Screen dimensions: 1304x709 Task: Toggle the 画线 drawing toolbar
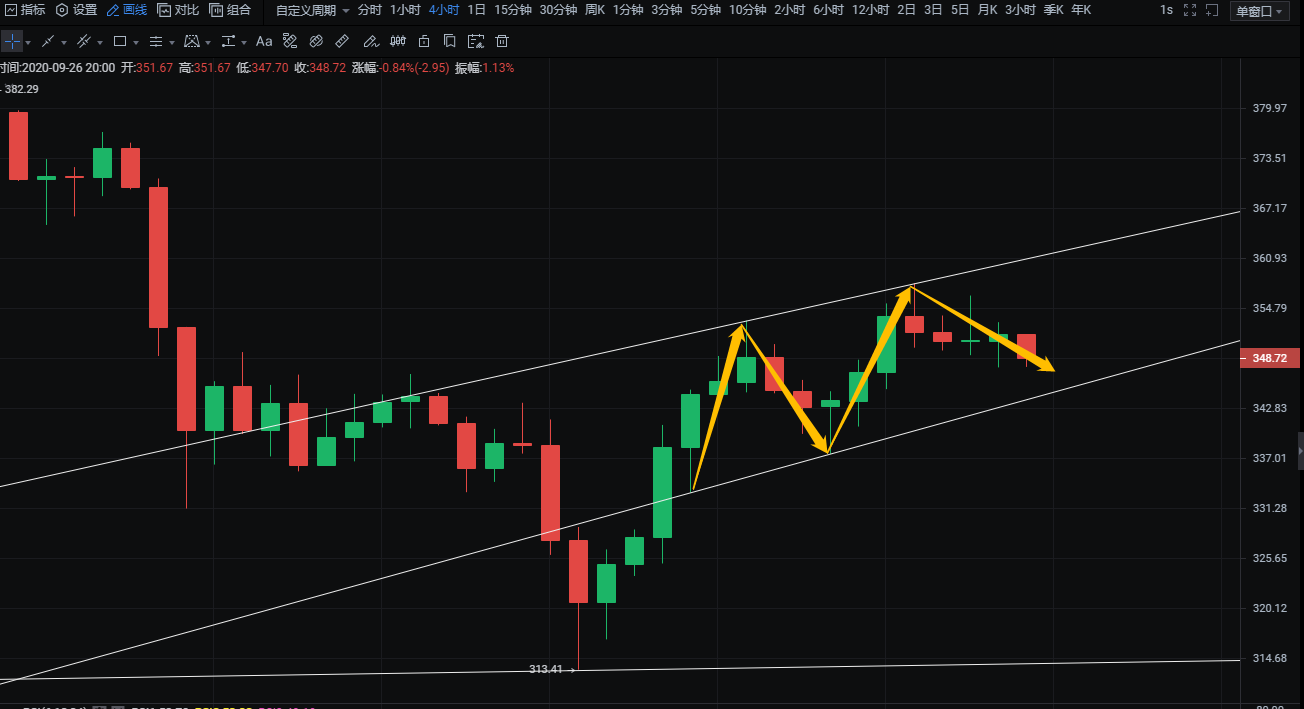point(127,10)
